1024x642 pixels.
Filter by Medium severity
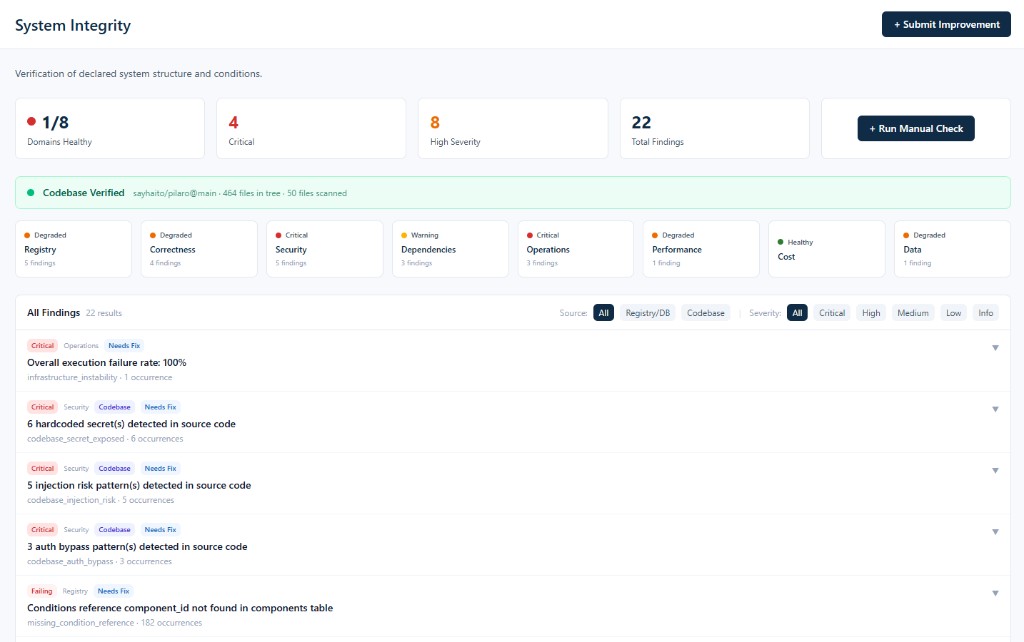(913, 313)
